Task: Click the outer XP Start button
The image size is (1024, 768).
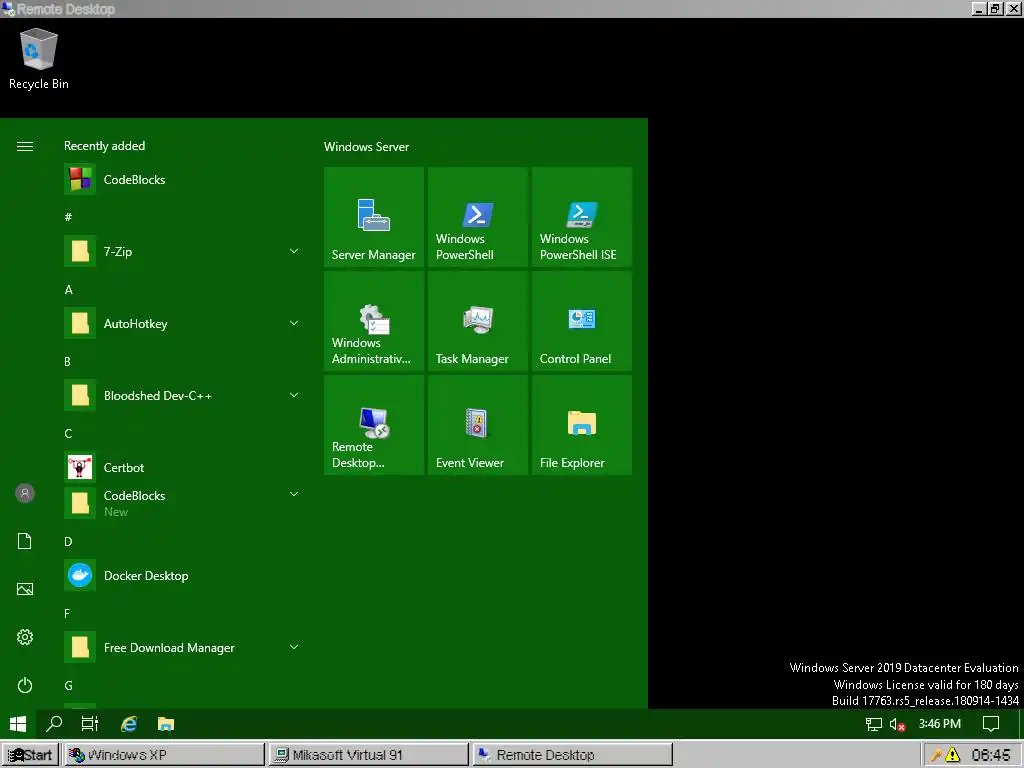Action: coord(30,755)
